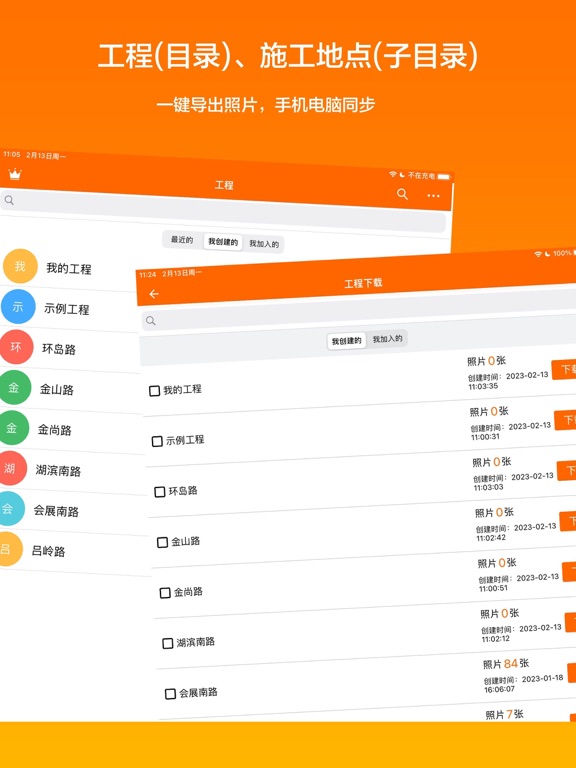Tap the 不在充电 battery status
The height and width of the screenshot is (768, 576).
429,175
